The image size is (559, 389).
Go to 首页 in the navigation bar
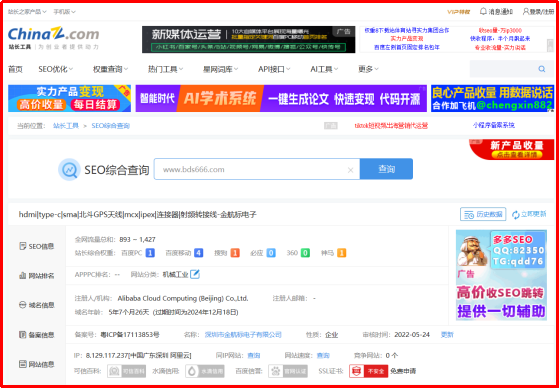15,69
